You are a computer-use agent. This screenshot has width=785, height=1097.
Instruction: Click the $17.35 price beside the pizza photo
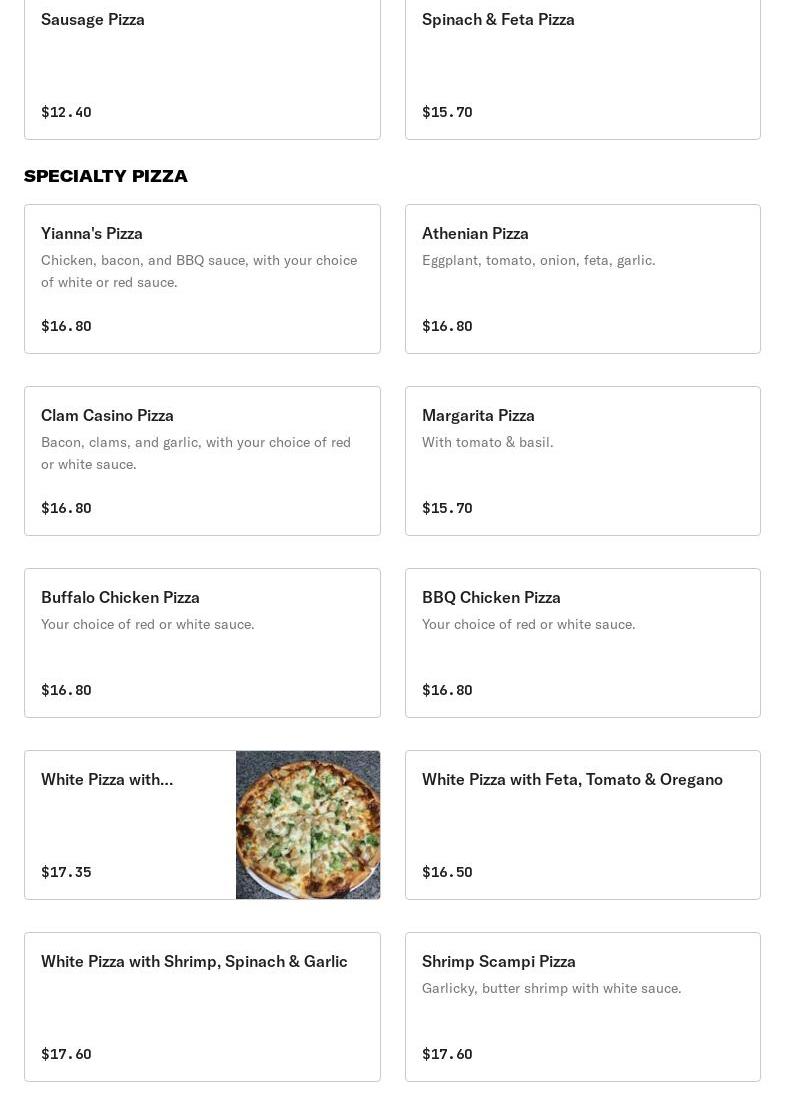(66, 872)
